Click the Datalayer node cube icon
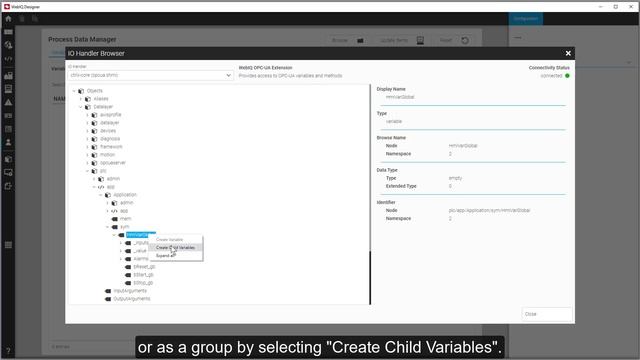640x360 pixels. (88, 107)
